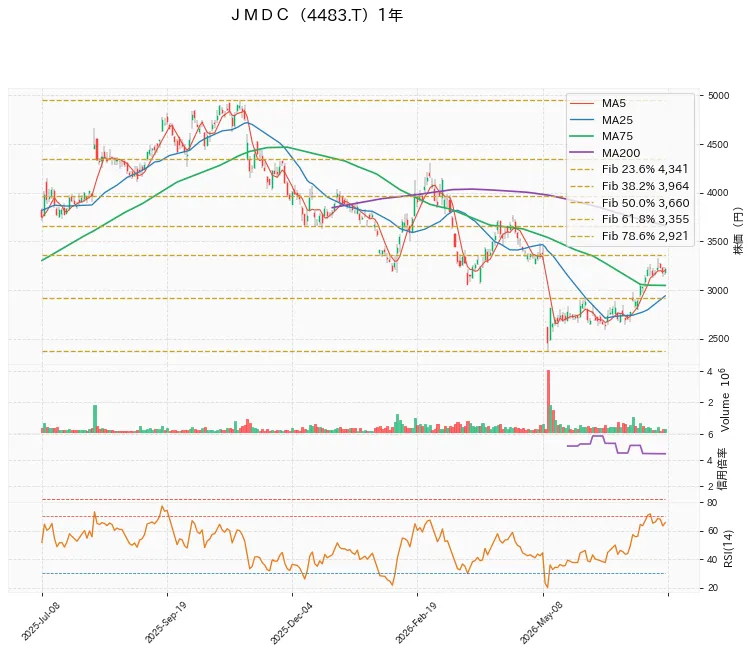Click the chart title JMDC (4483.T) 1年
Viewport: 752px width, 654px height.
pos(317,15)
